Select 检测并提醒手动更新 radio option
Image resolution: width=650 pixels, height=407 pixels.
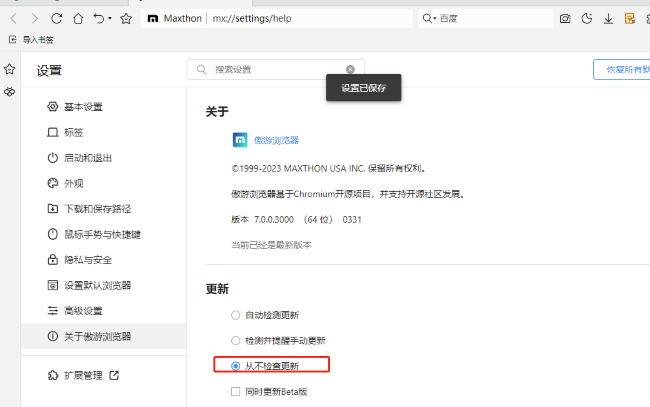(x=236, y=340)
